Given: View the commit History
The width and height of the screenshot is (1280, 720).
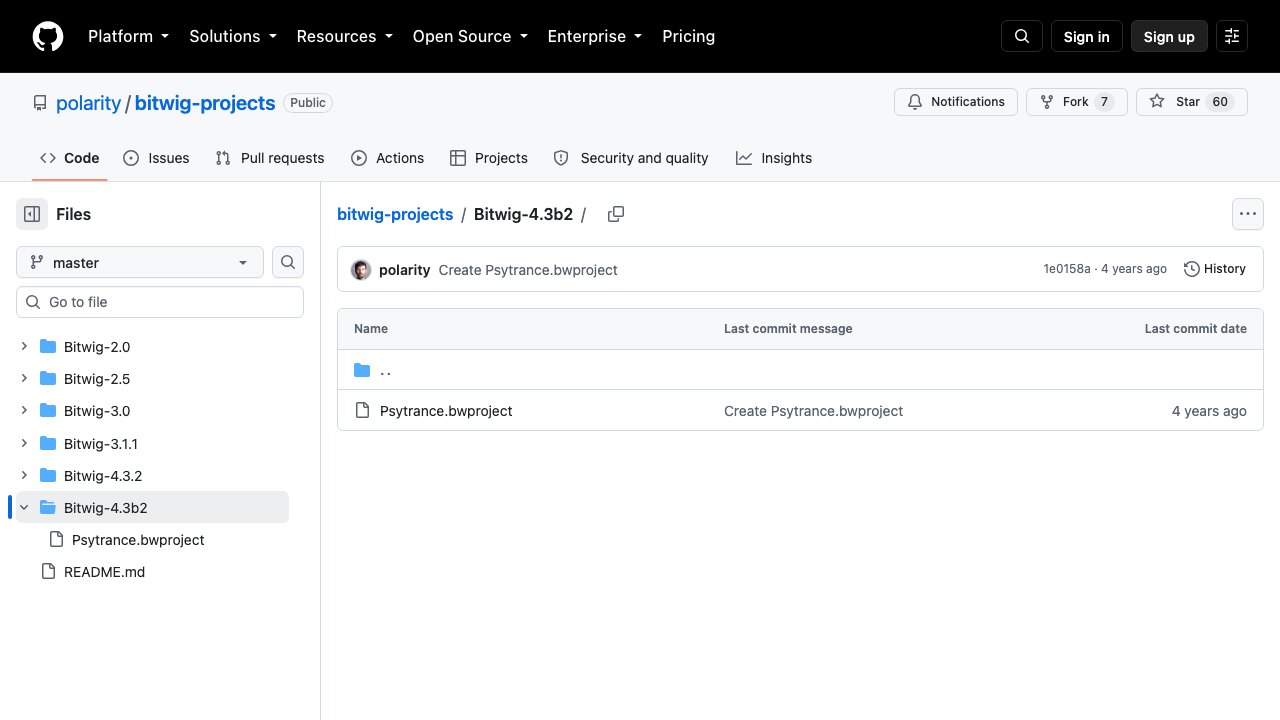Looking at the screenshot, I should 1215,269.
